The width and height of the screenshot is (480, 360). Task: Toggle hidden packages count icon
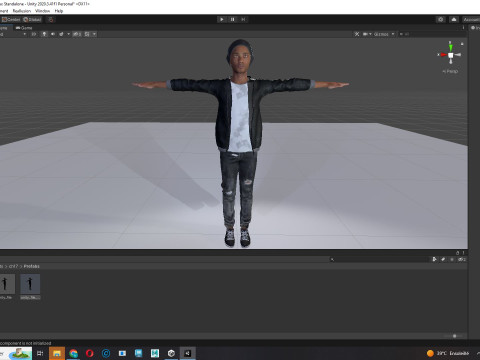(x=462, y=259)
